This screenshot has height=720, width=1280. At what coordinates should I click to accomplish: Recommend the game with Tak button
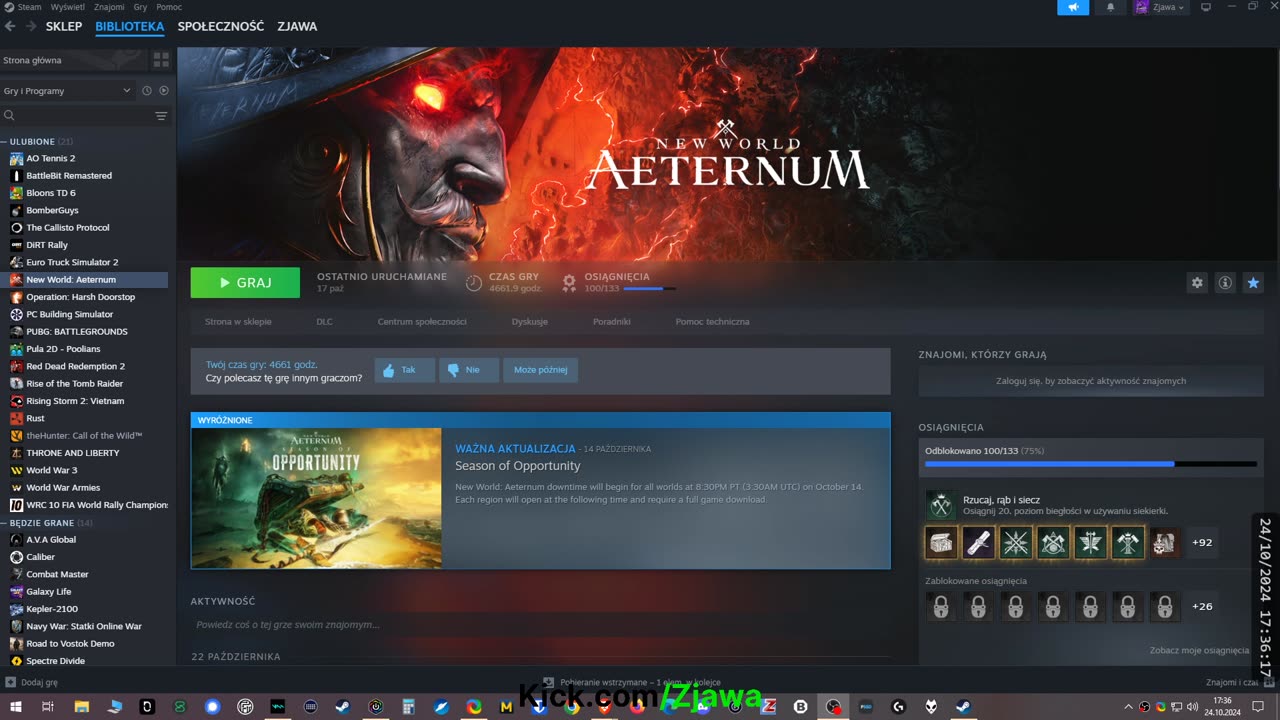pyautogui.click(x=405, y=370)
